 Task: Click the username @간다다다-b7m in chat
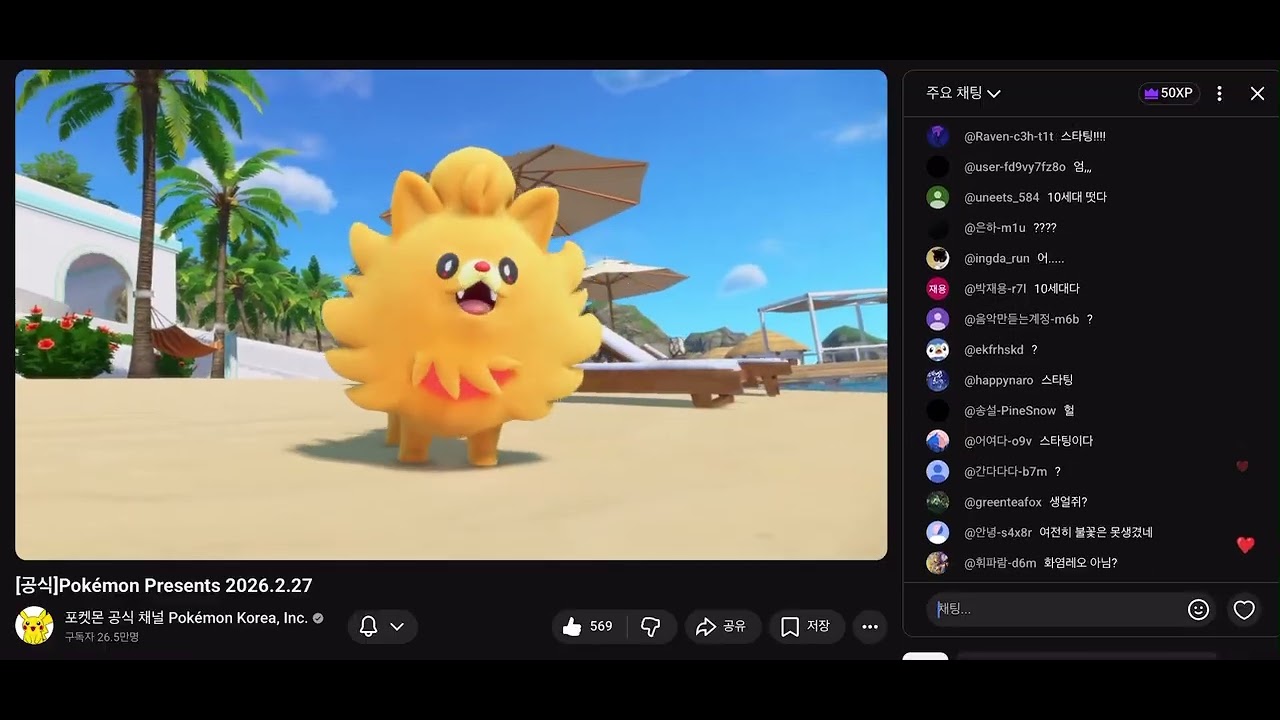click(x=1005, y=471)
